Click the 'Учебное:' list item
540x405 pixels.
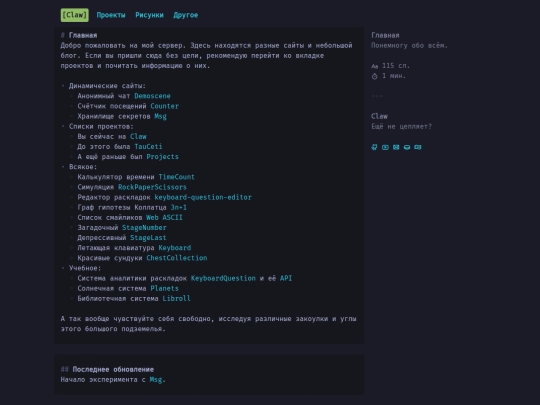(85, 268)
